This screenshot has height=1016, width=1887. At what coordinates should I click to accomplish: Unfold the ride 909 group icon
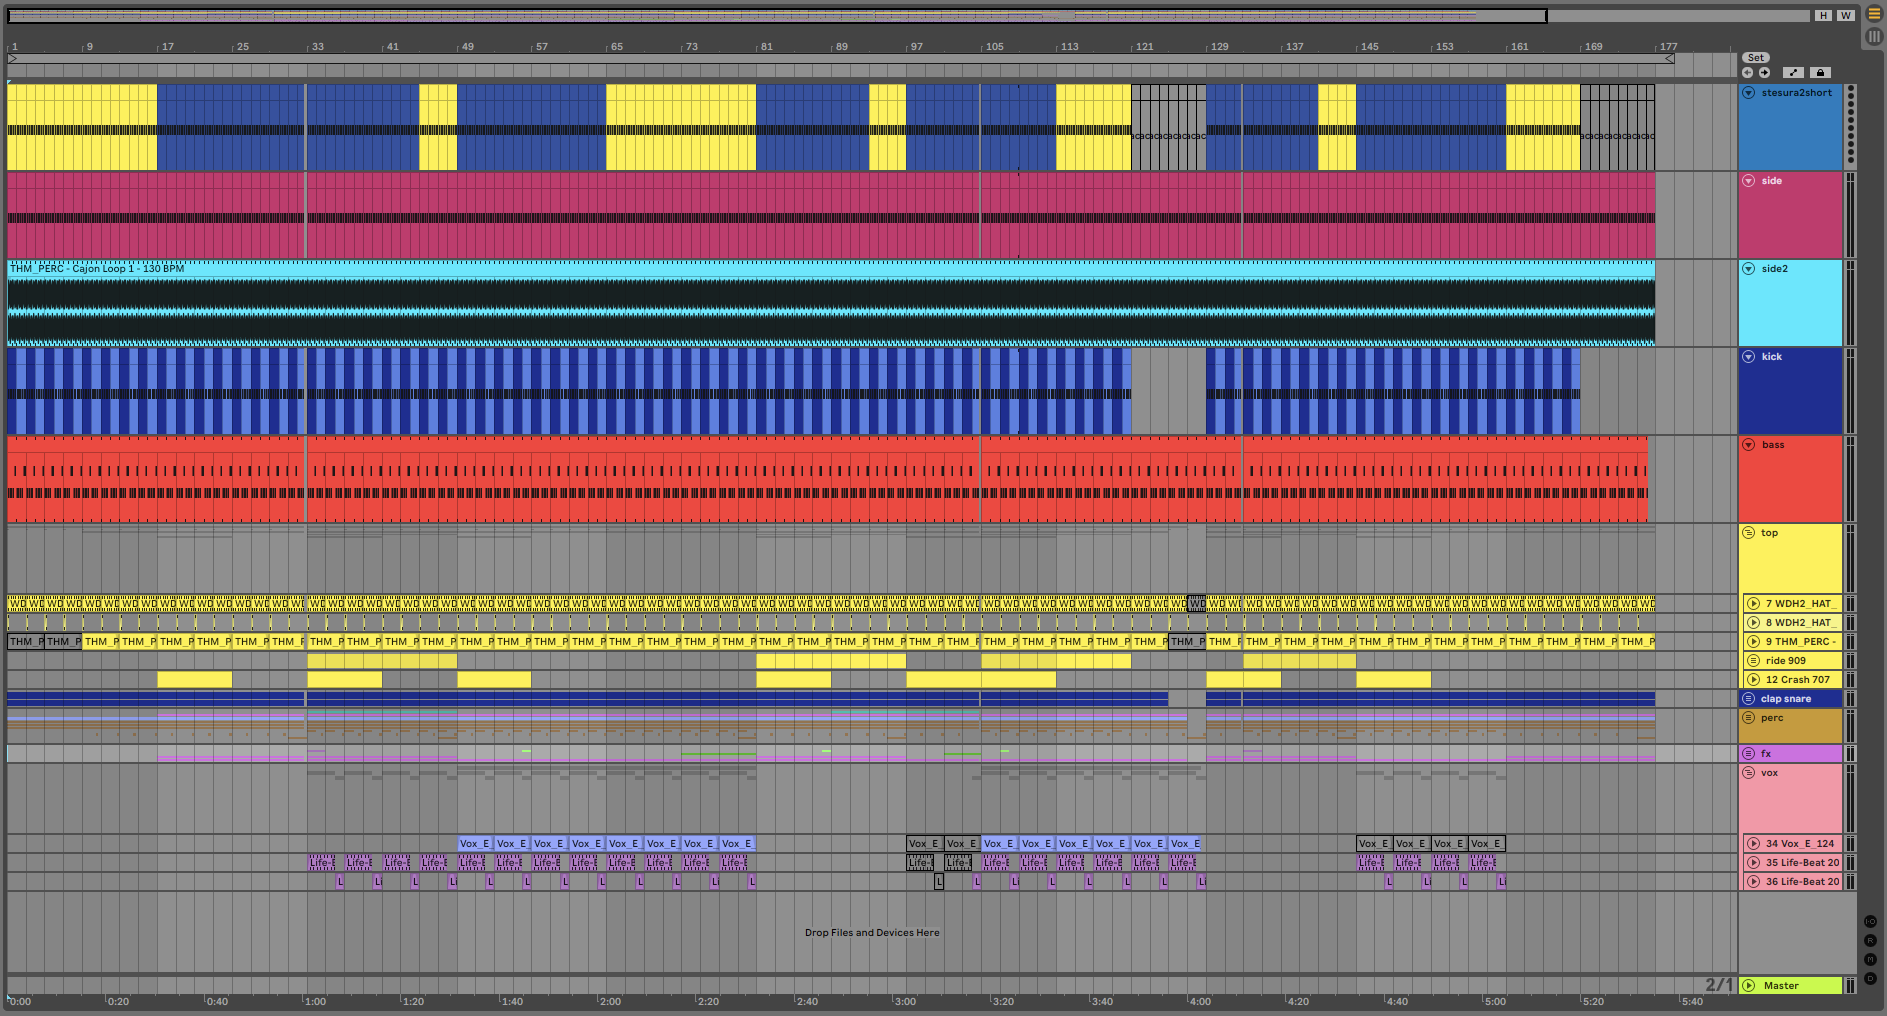(x=1753, y=661)
